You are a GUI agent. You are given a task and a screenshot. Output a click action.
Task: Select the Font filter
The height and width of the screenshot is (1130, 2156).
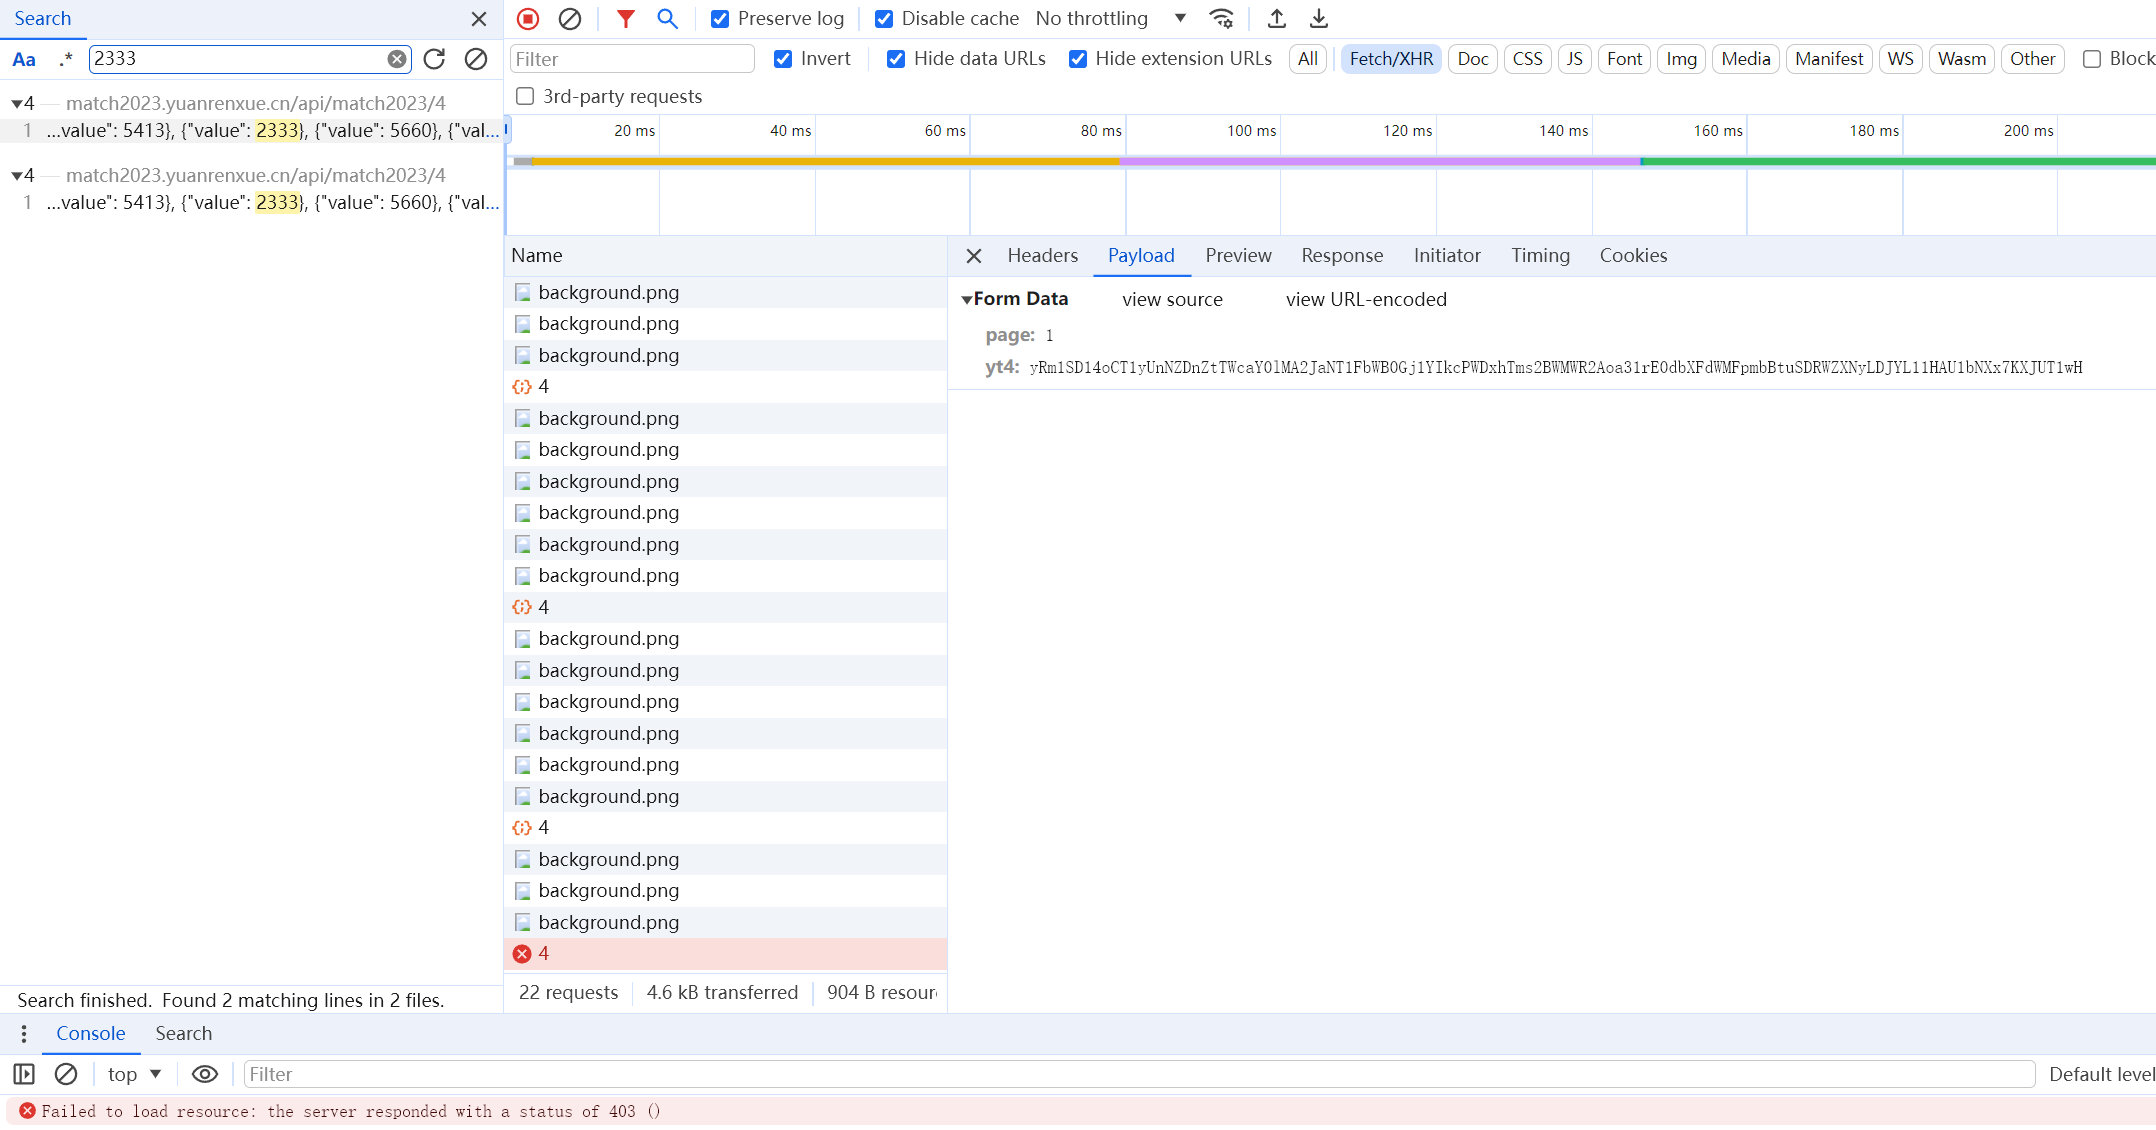[x=1624, y=59]
